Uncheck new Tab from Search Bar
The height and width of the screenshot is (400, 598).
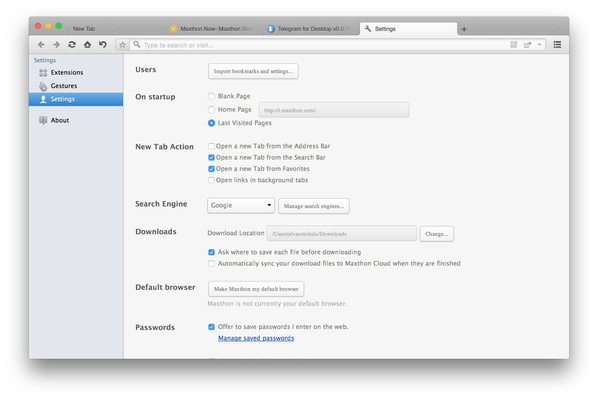(x=211, y=157)
